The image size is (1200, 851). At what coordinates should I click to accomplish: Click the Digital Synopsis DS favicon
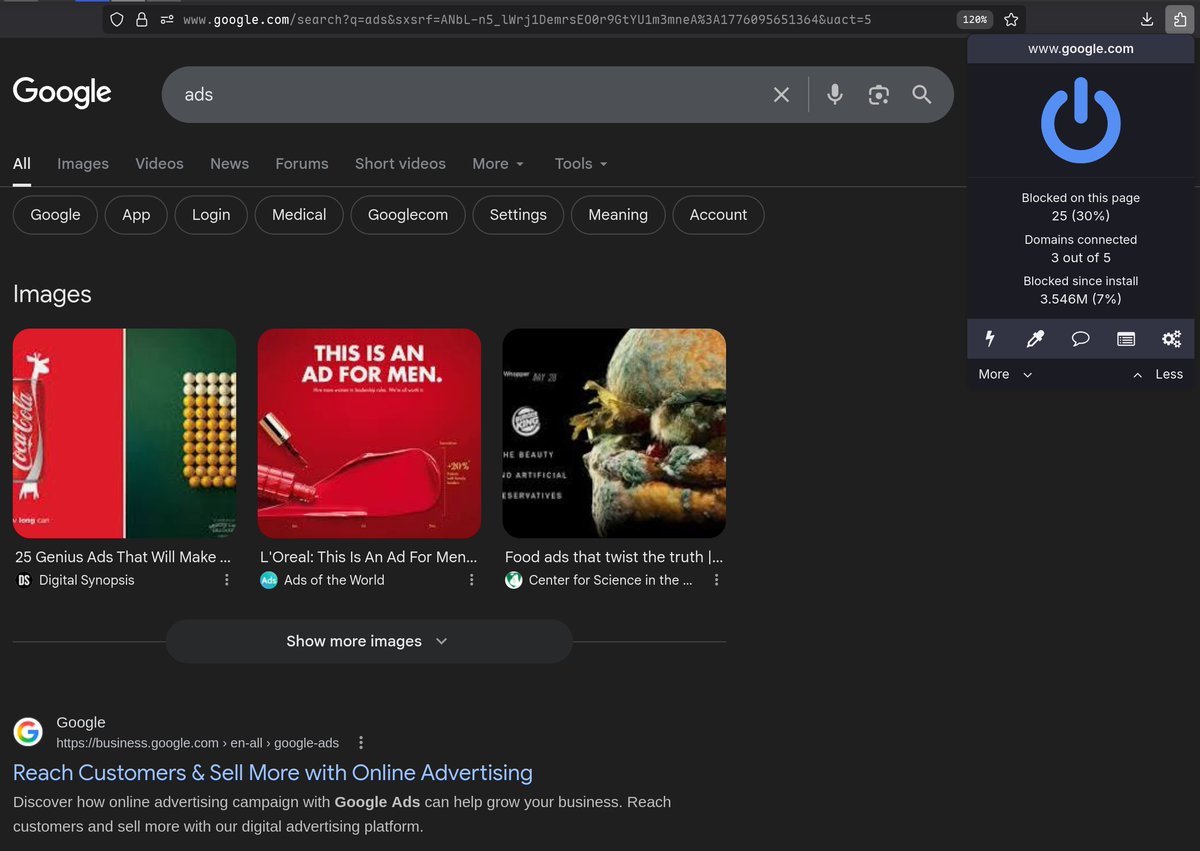pos(24,580)
